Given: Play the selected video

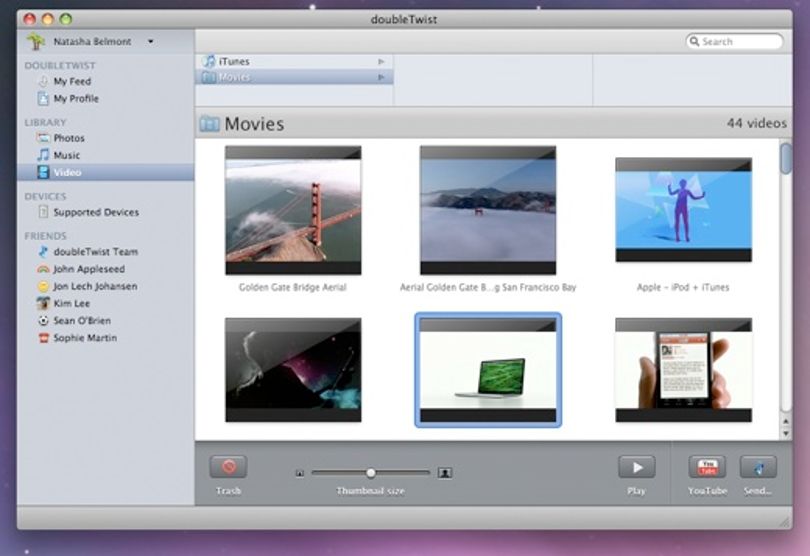Looking at the screenshot, I should (x=636, y=467).
